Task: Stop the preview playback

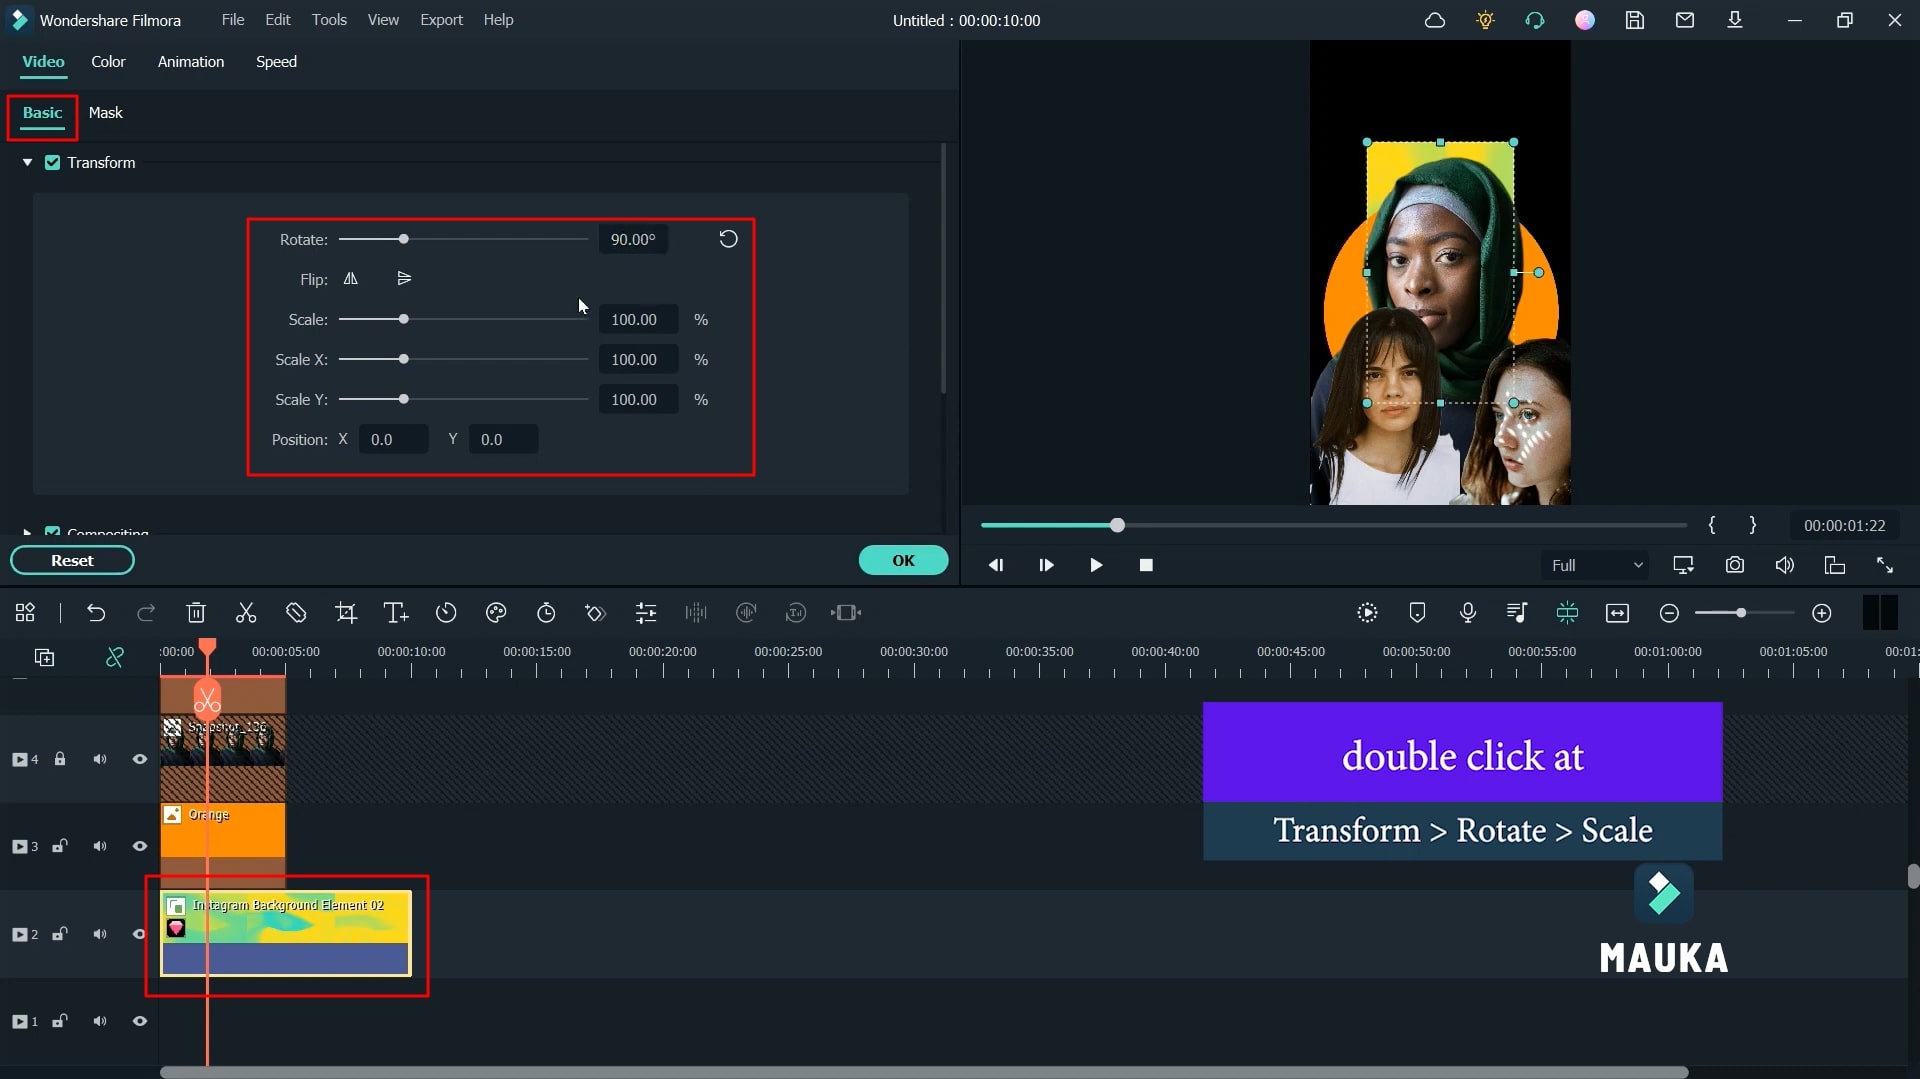Action: (1146, 565)
